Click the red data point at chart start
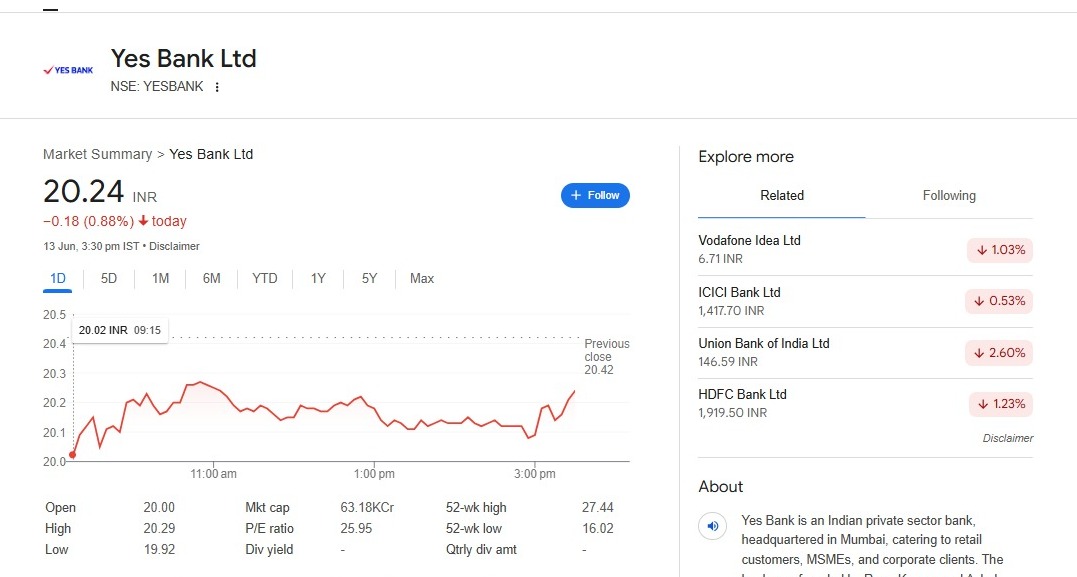 (73, 455)
